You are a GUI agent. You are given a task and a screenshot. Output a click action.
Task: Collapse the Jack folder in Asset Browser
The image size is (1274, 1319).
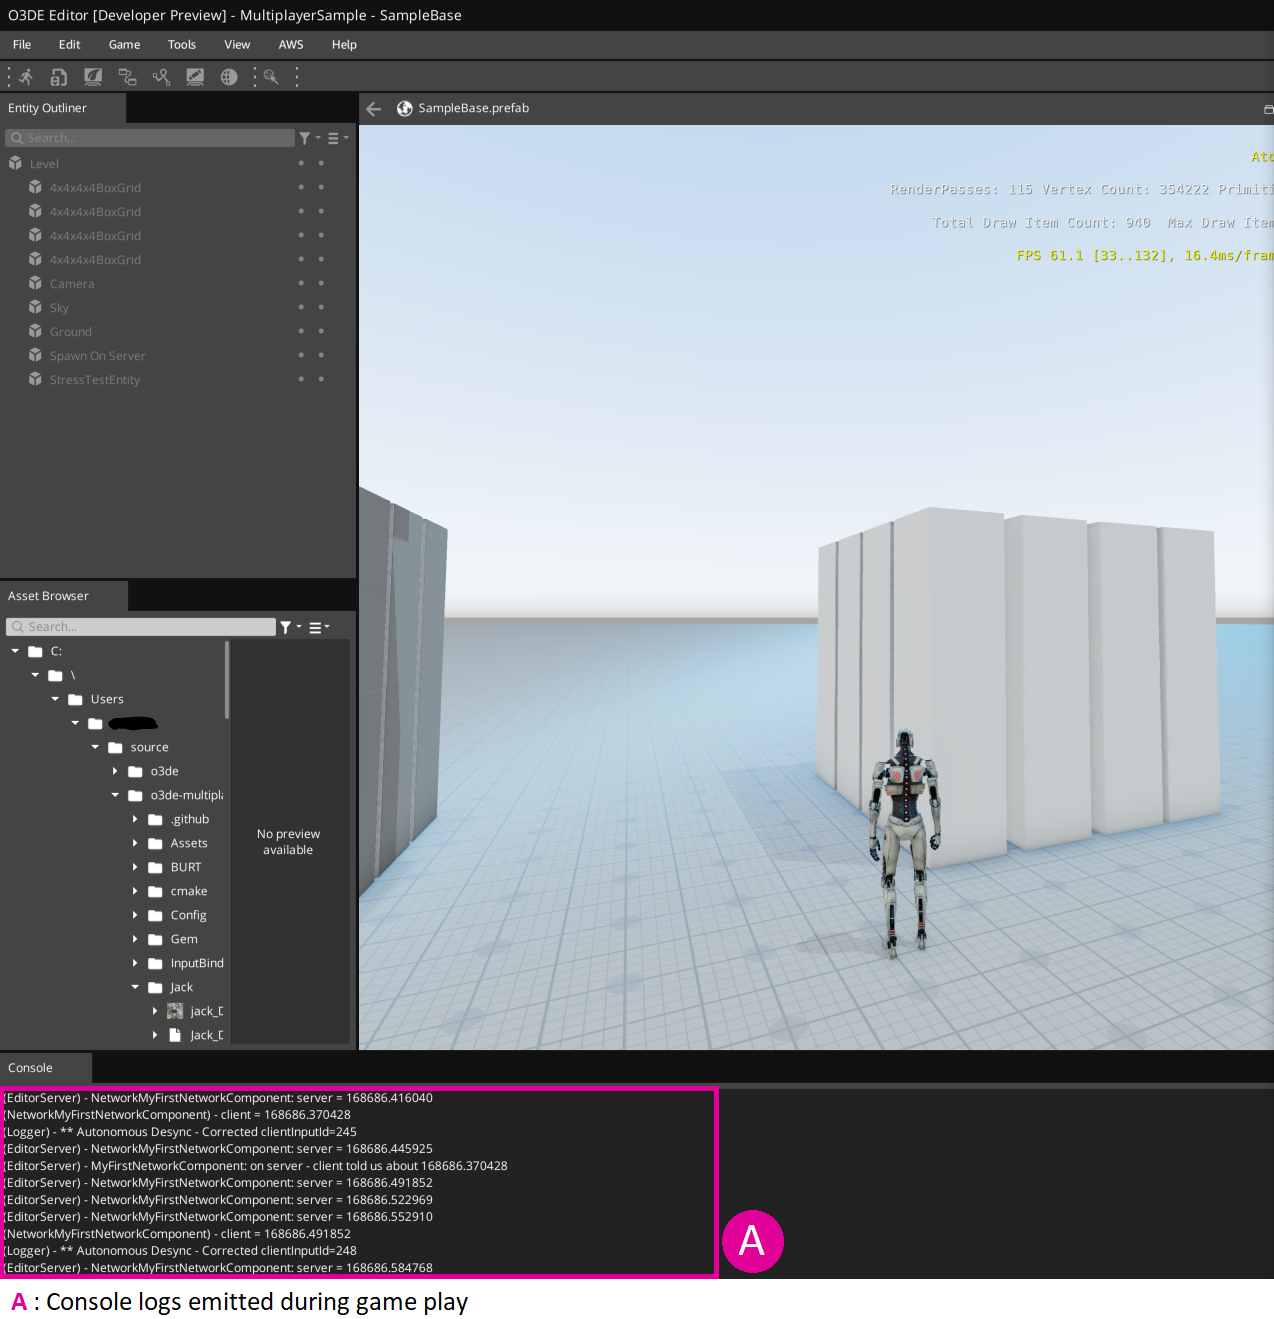135,987
